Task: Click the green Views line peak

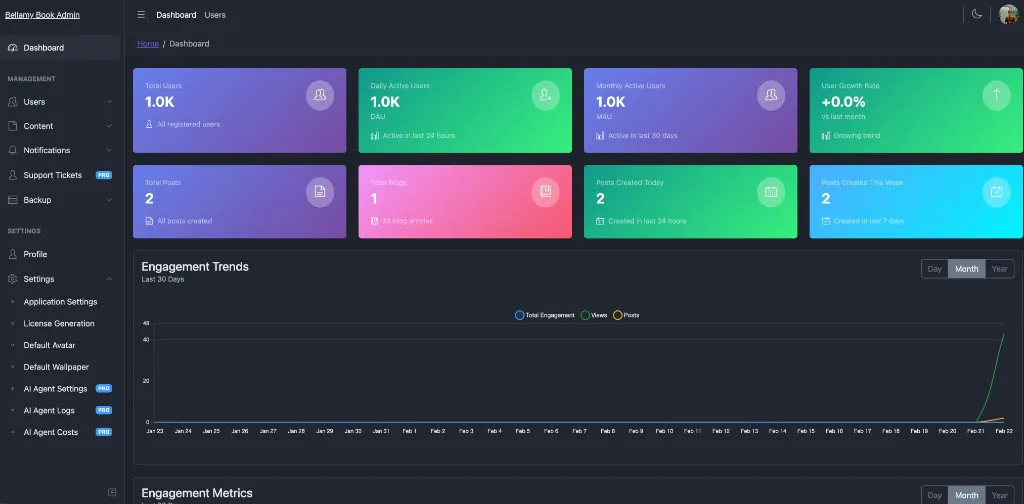Action: (x=1004, y=334)
